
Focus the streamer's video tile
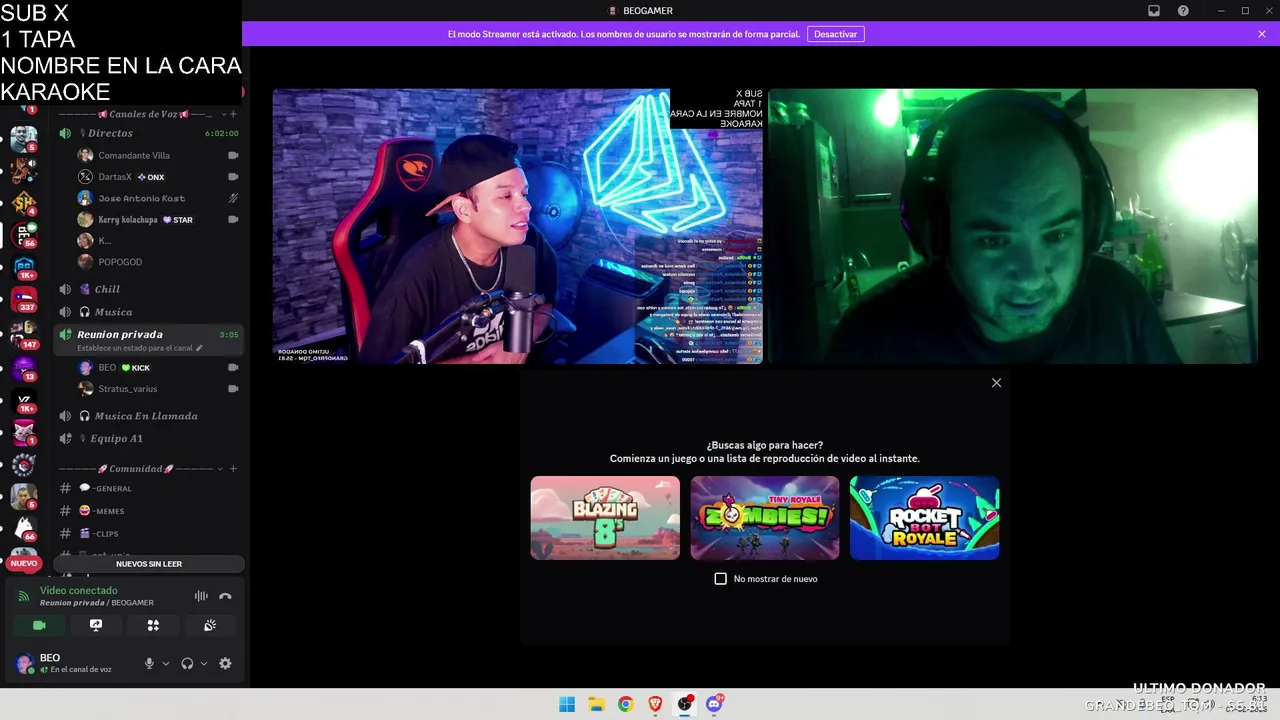518,226
